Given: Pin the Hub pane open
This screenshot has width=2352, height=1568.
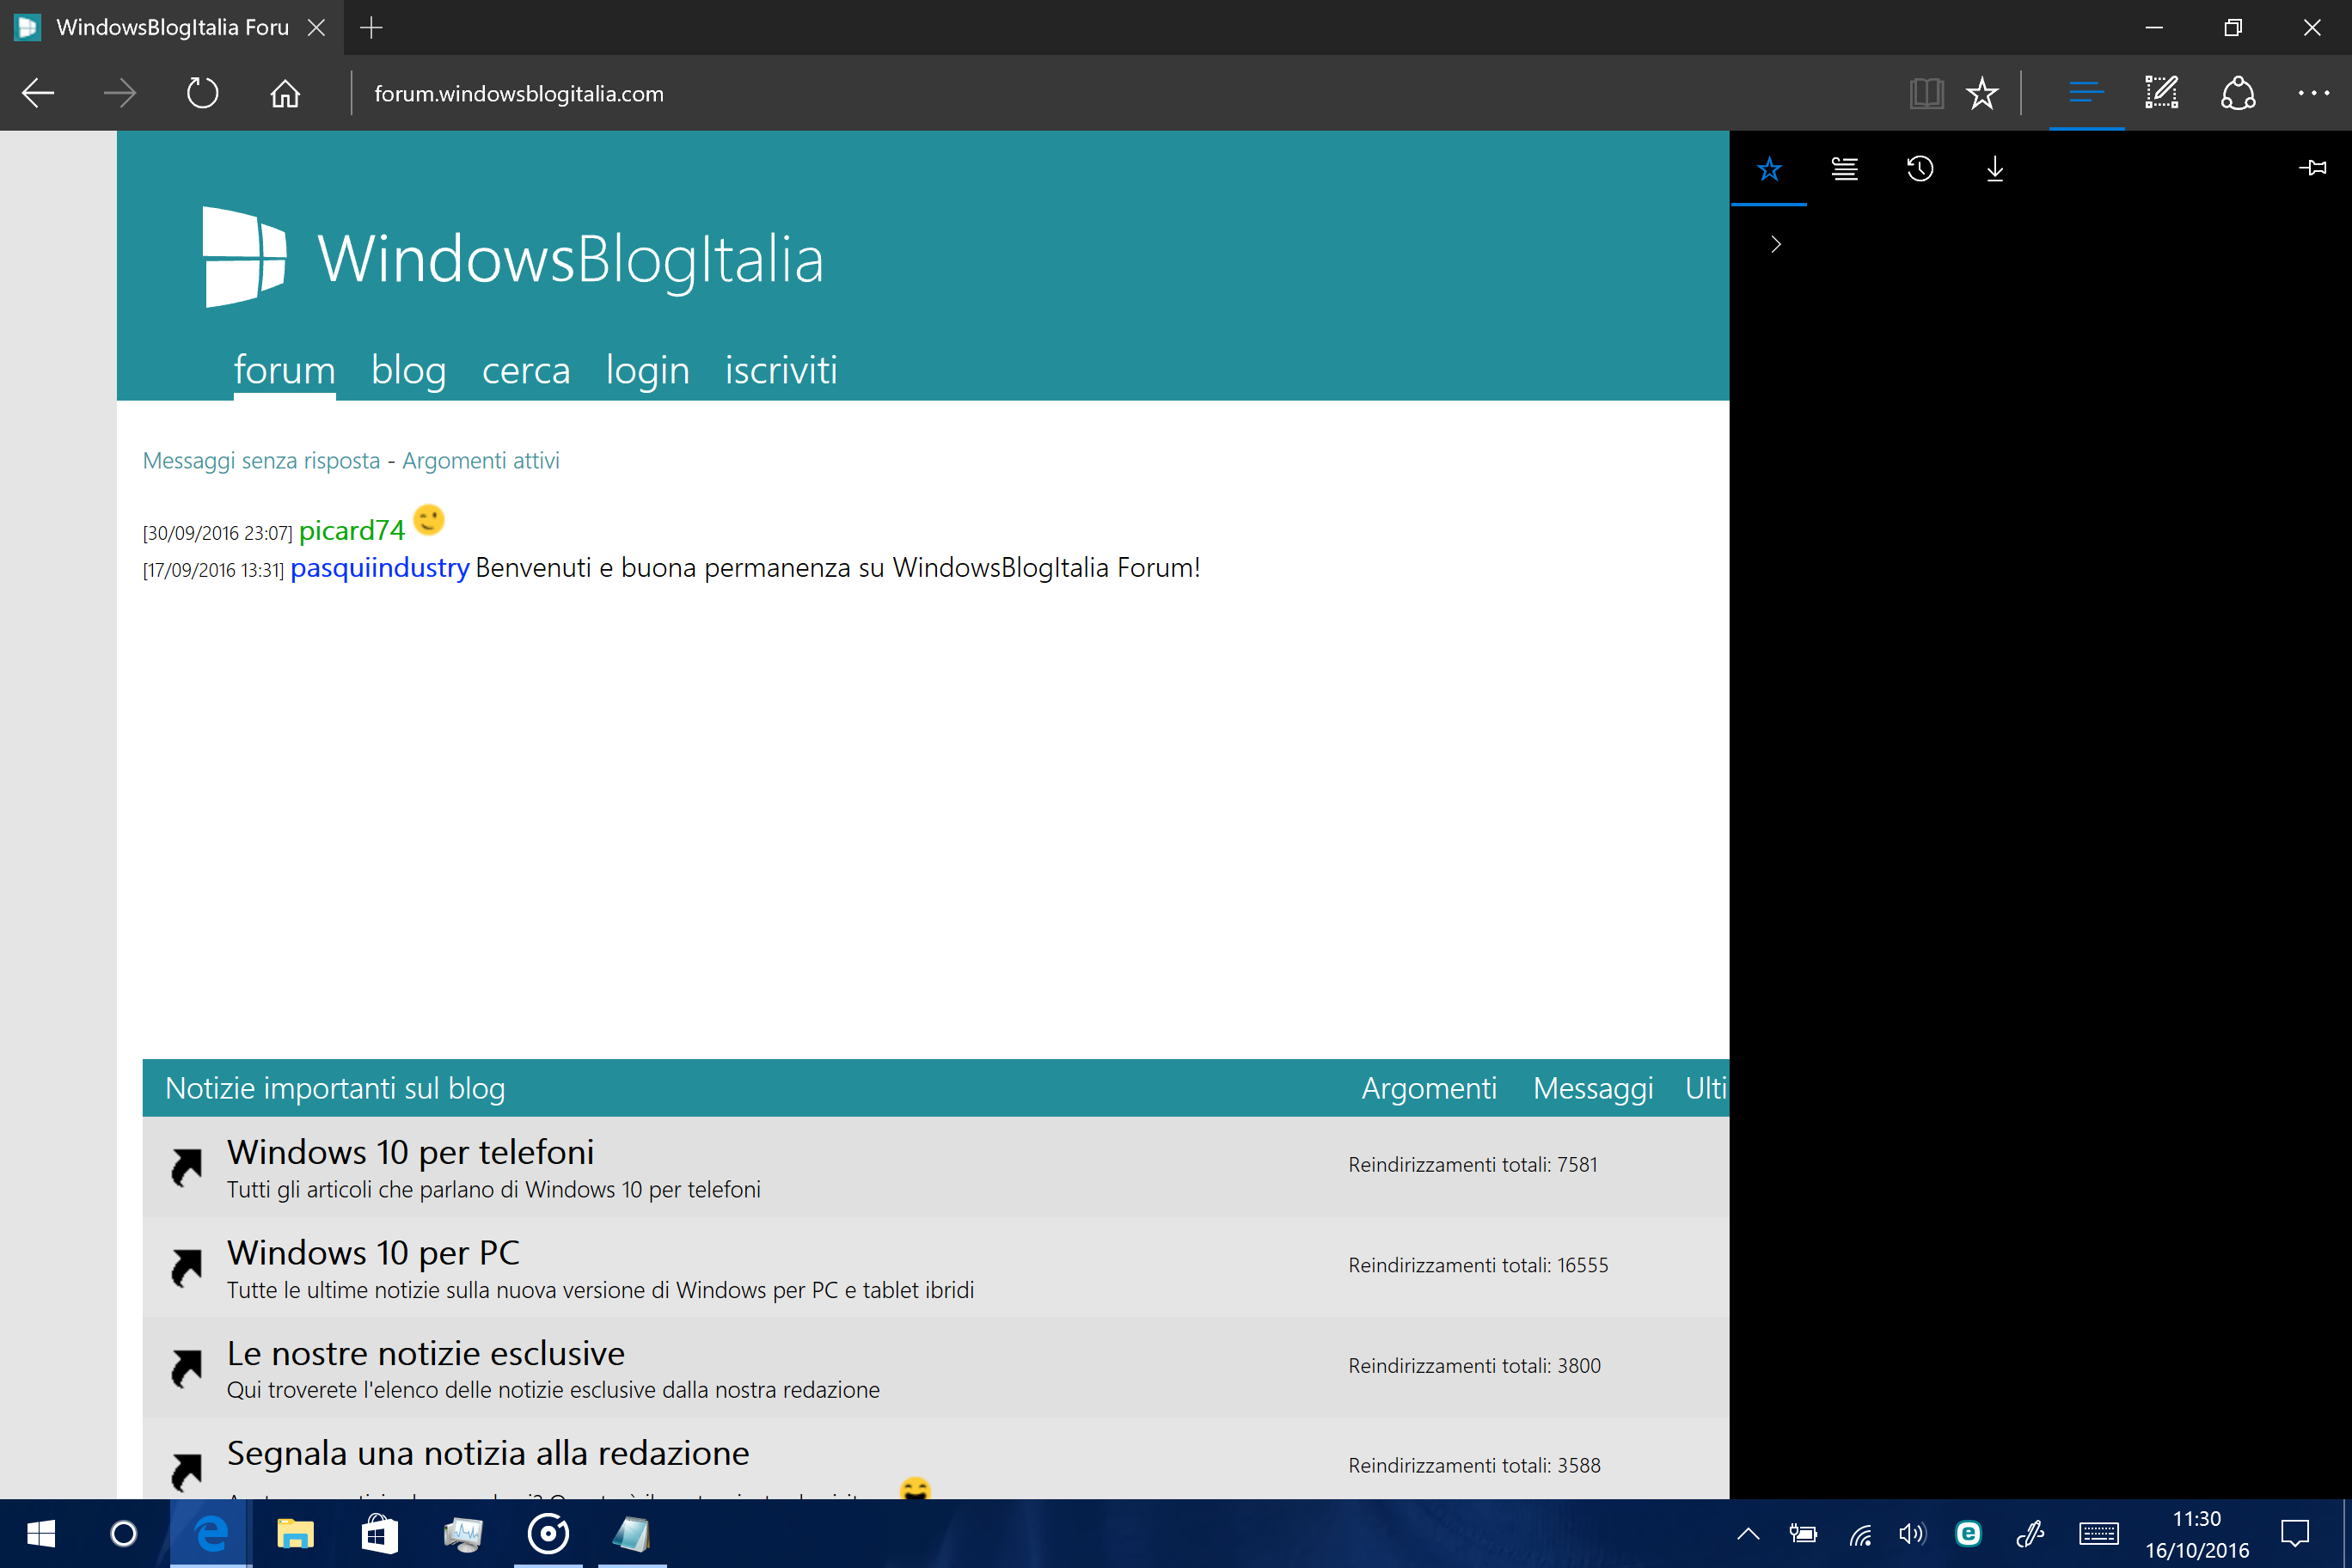Looking at the screenshot, I should [2313, 168].
